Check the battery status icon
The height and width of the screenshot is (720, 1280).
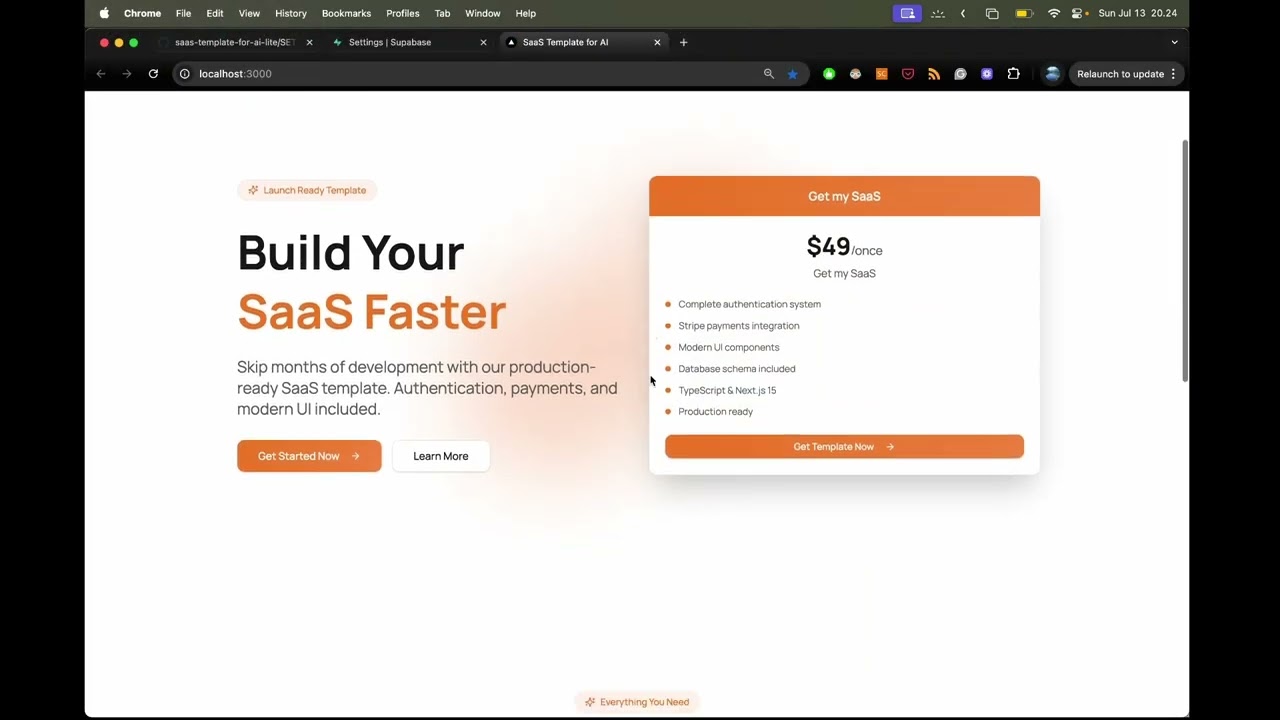[x=1024, y=13]
